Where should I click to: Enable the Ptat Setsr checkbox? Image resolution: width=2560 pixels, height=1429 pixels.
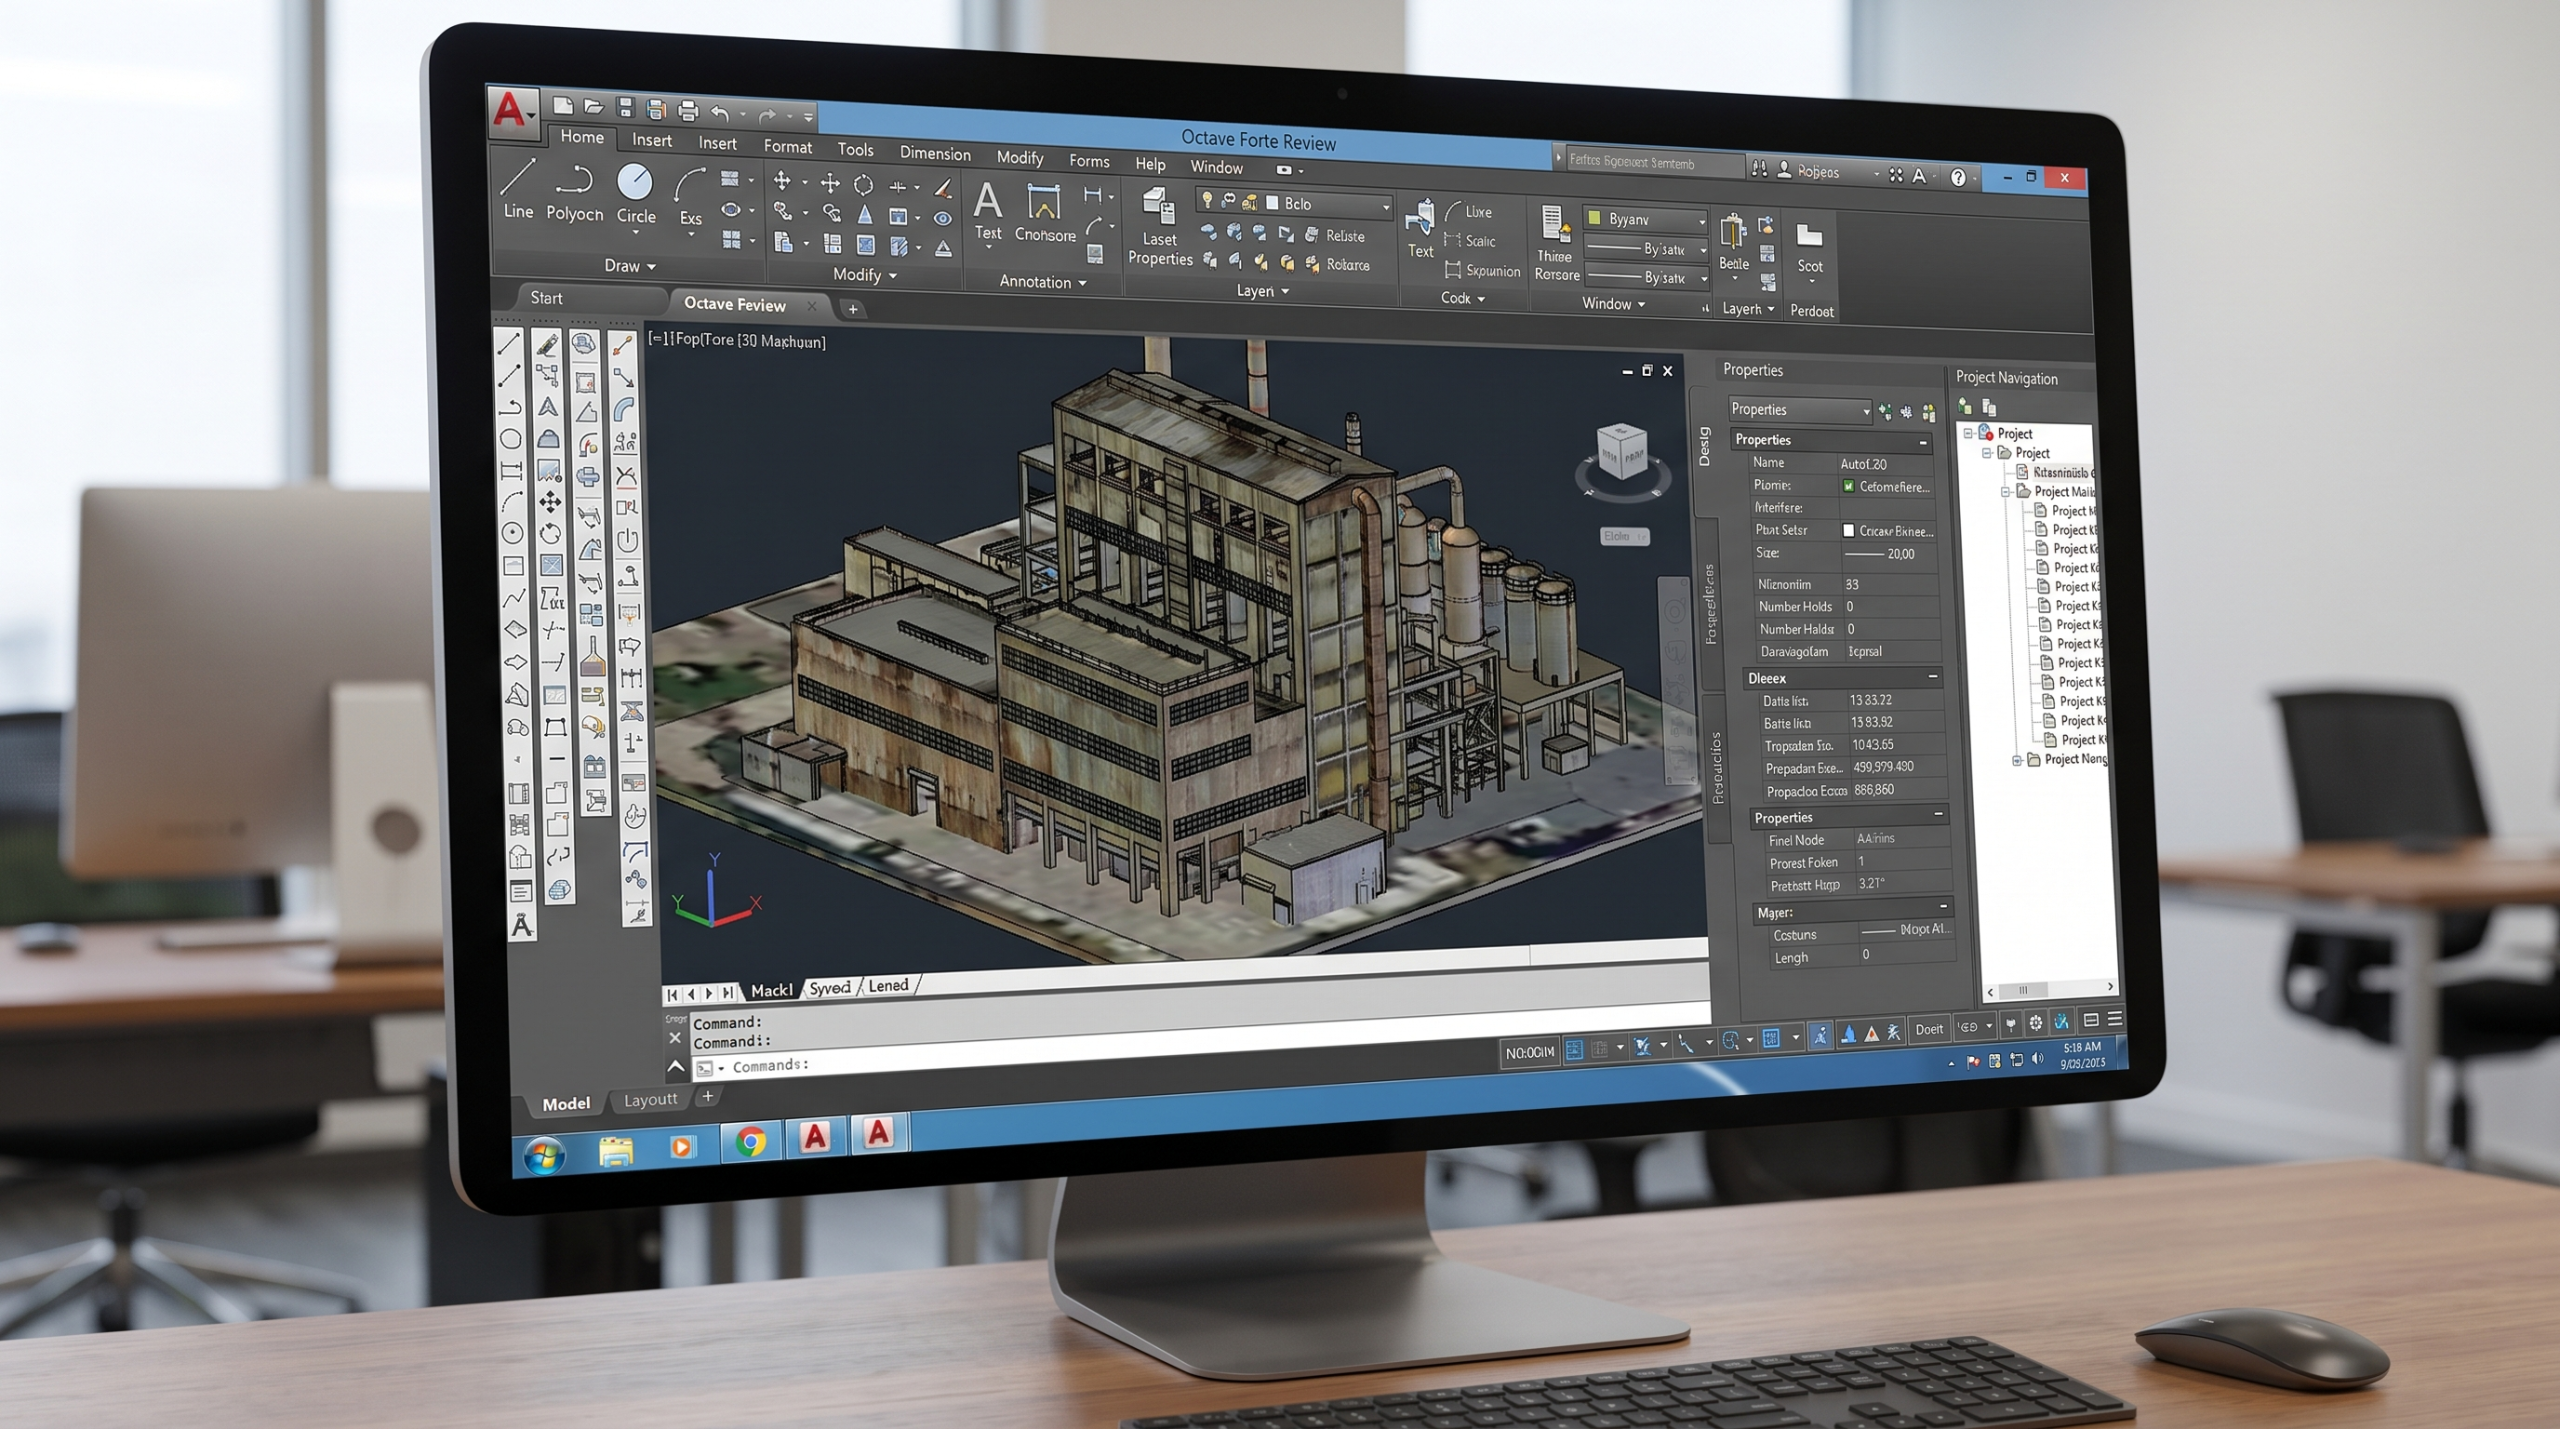click(1848, 530)
